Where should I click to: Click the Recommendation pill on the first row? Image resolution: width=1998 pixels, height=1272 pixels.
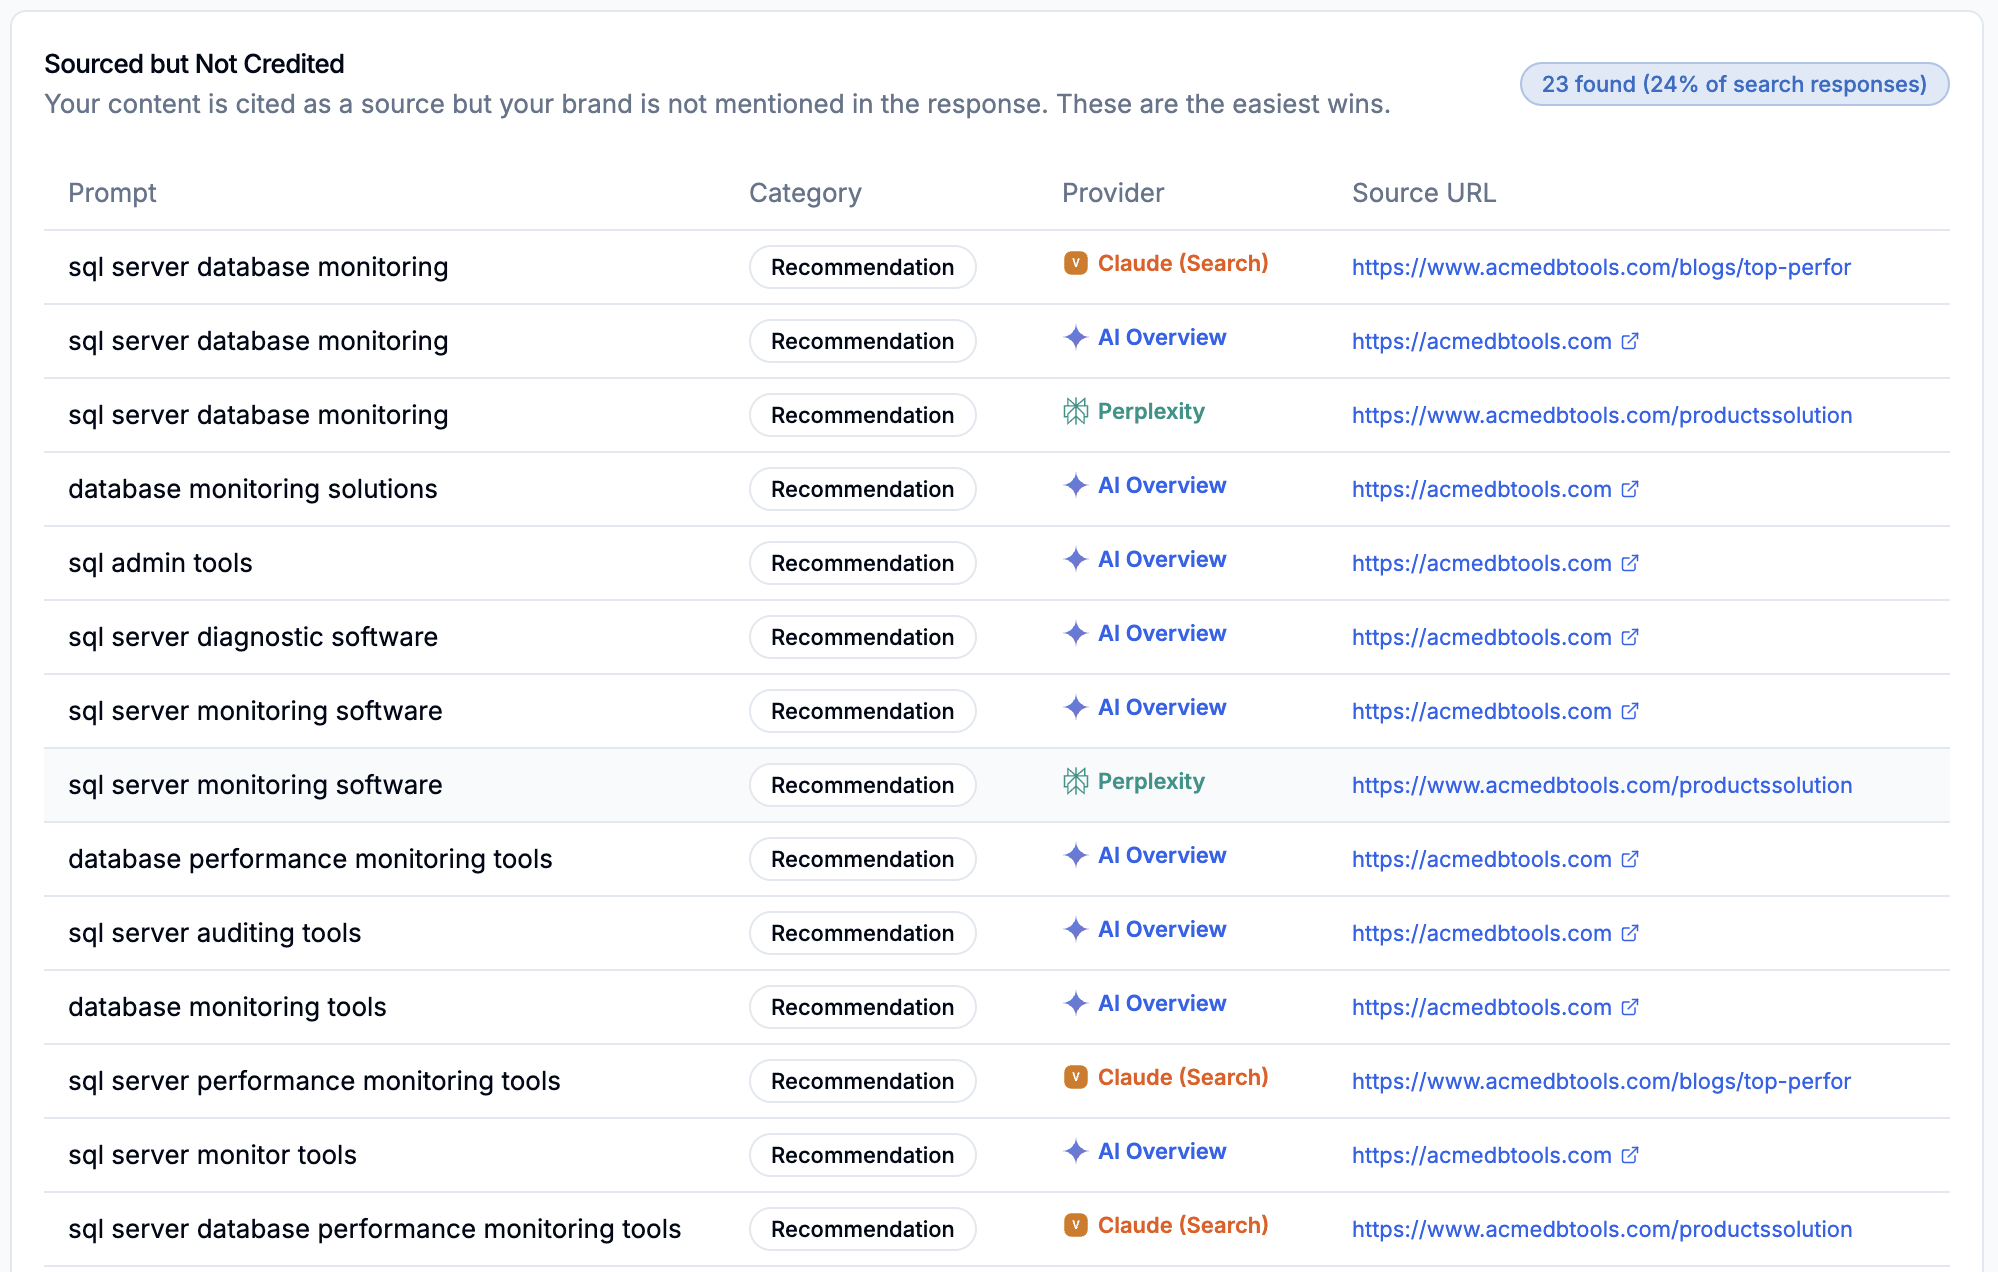pyautogui.click(x=862, y=267)
